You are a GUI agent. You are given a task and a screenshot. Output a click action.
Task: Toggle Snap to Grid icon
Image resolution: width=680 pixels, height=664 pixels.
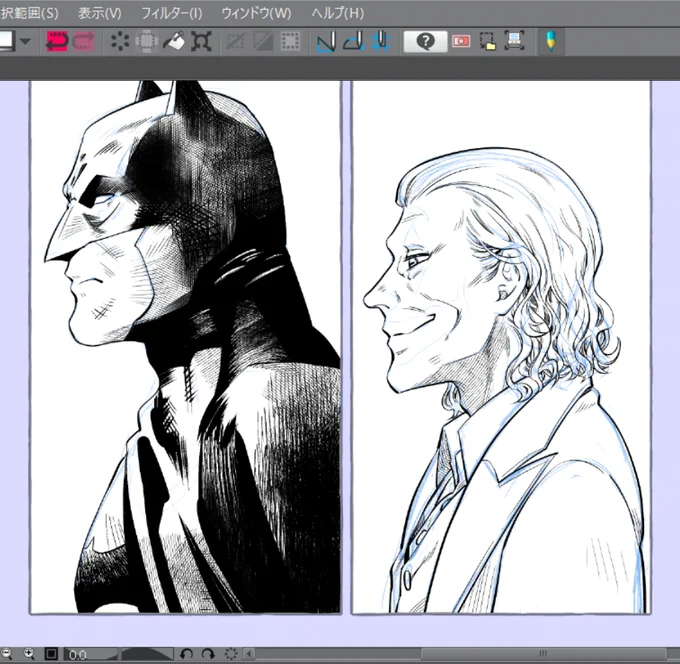pyautogui.click(x=381, y=42)
